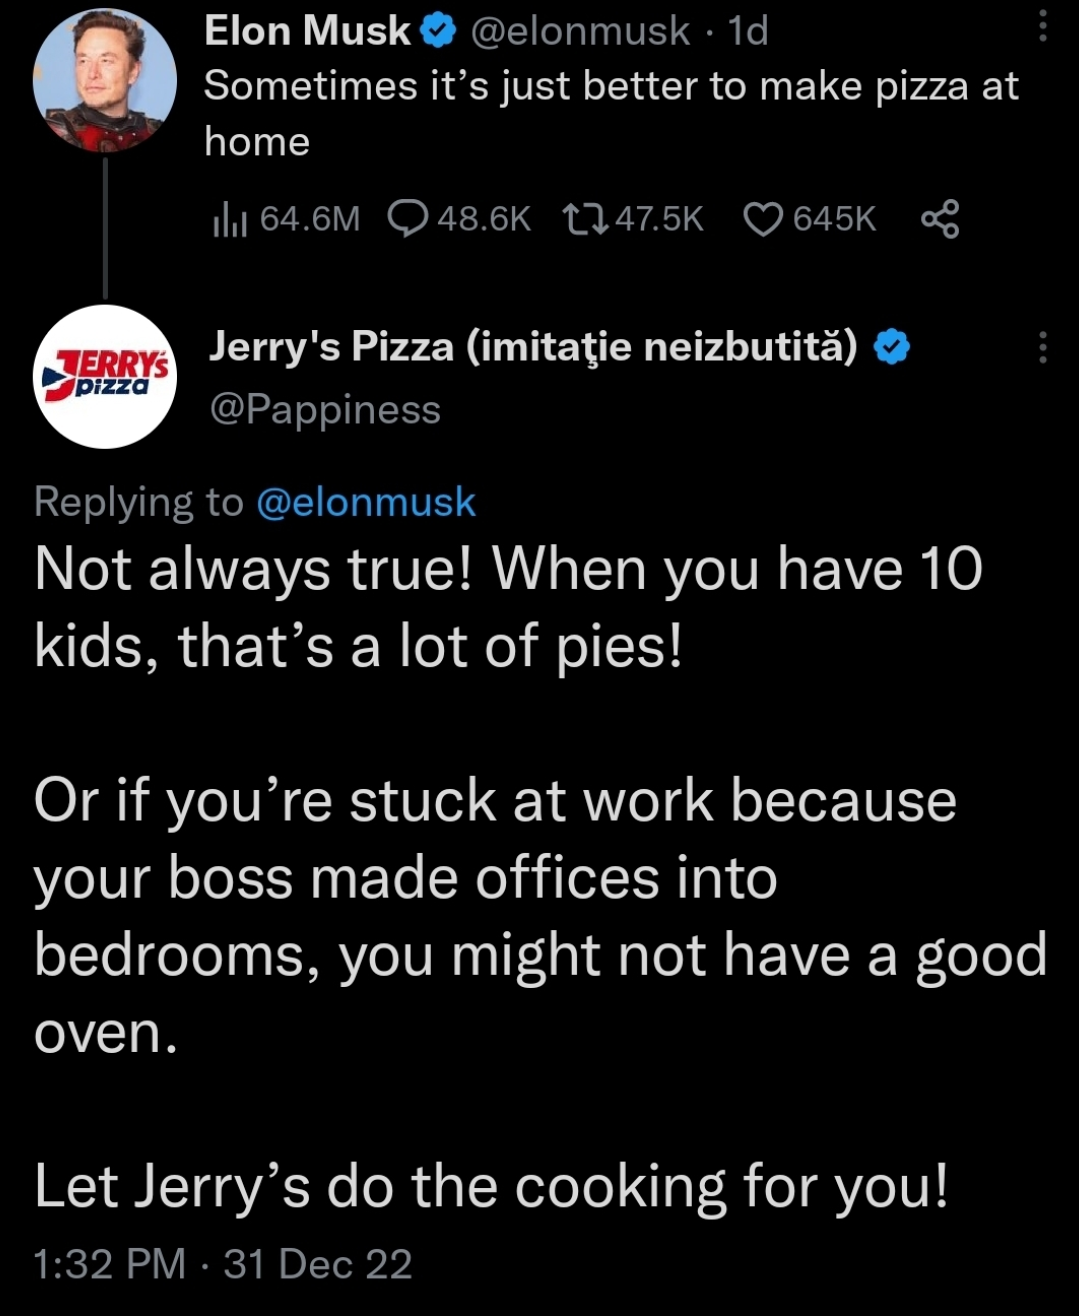Image resolution: width=1079 pixels, height=1316 pixels.
Task: Open the top tweet author's profile picture
Action: coord(104,80)
